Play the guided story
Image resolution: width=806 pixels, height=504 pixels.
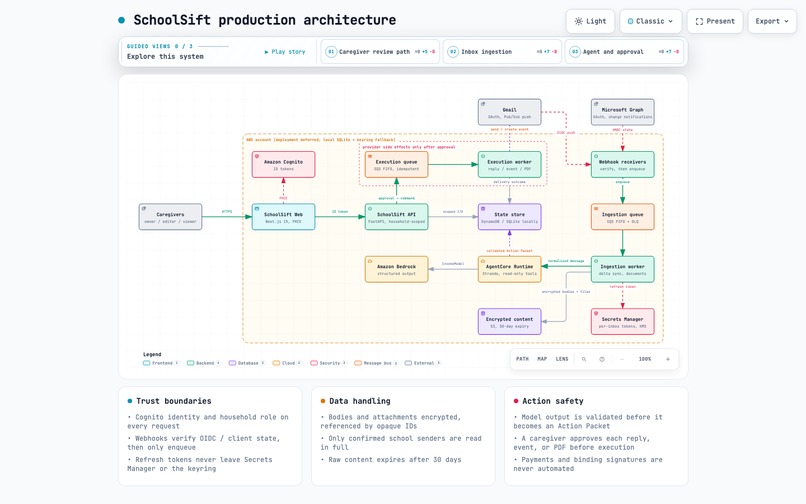285,52
